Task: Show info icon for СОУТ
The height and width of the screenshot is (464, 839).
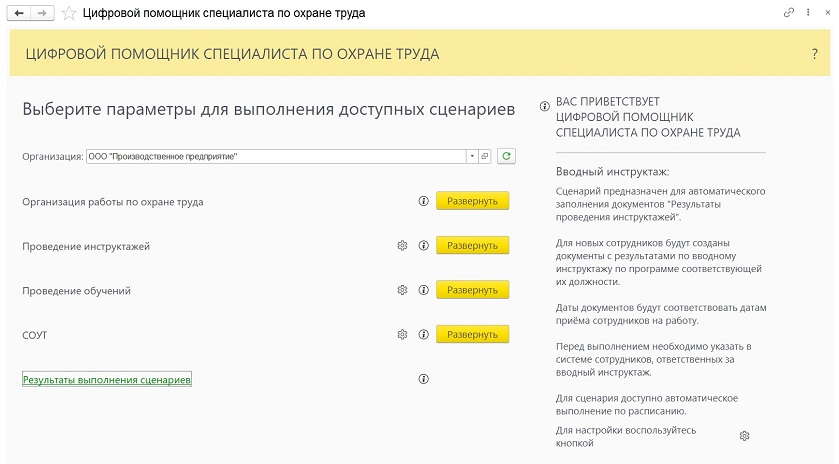Action: 423,334
